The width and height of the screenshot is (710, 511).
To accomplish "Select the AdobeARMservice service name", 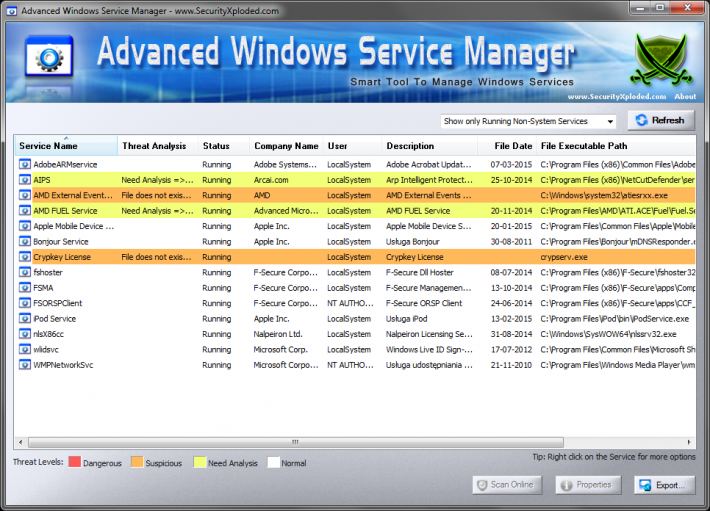I will coord(65,164).
